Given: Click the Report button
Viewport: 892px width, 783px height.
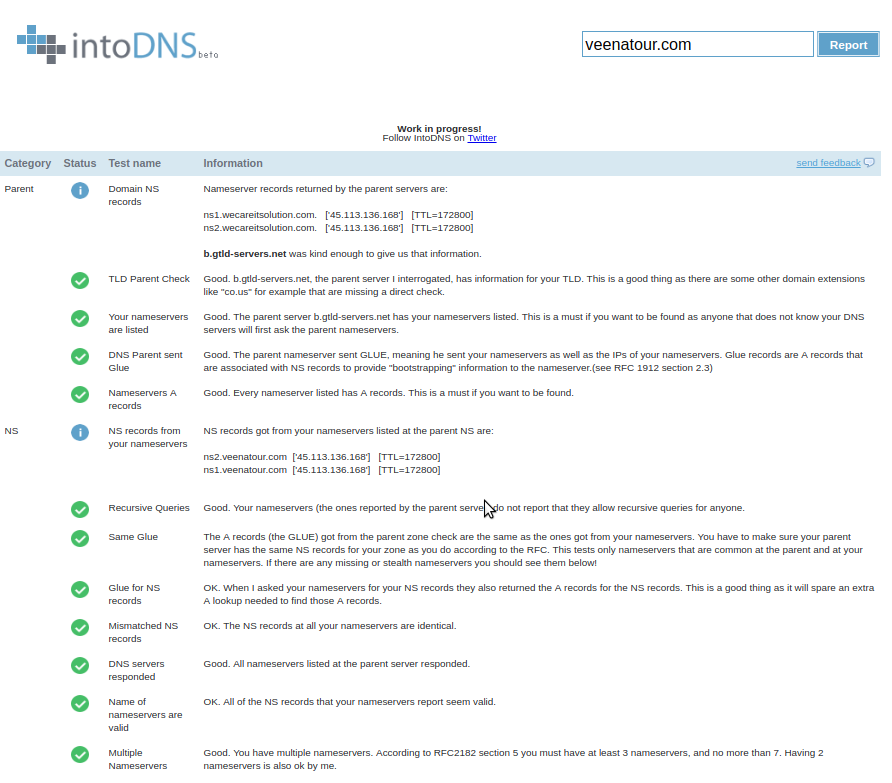Looking at the screenshot, I should pyautogui.click(x=848, y=44).
